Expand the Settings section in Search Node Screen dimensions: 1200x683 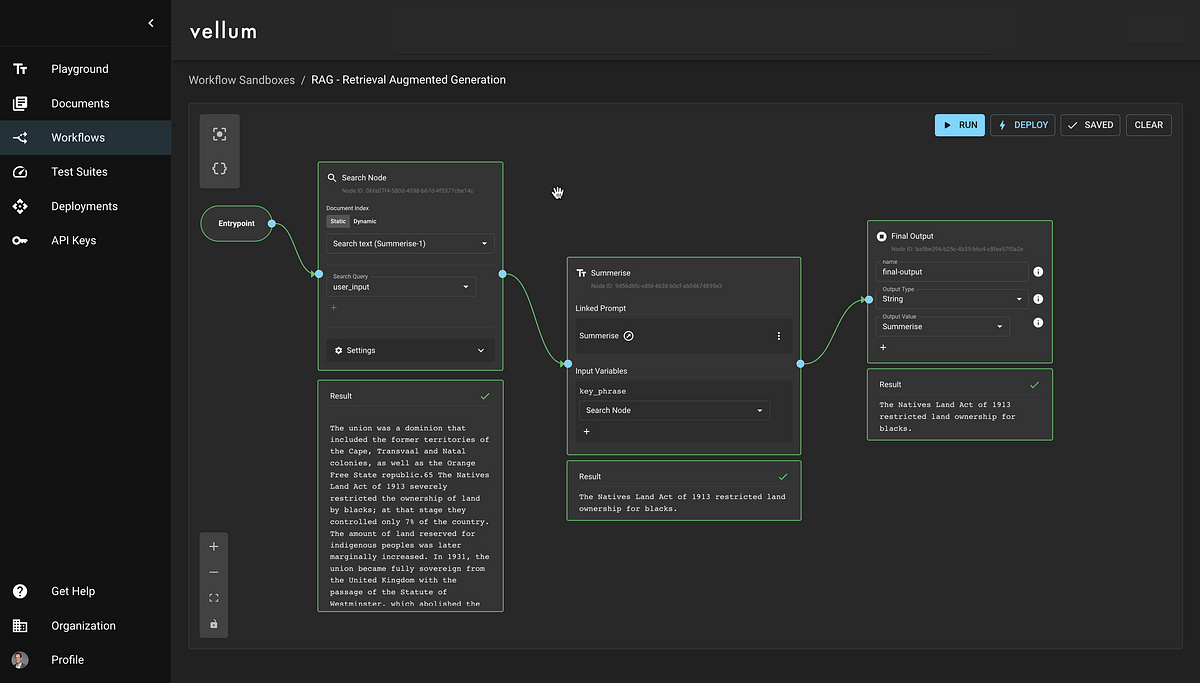[410, 350]
